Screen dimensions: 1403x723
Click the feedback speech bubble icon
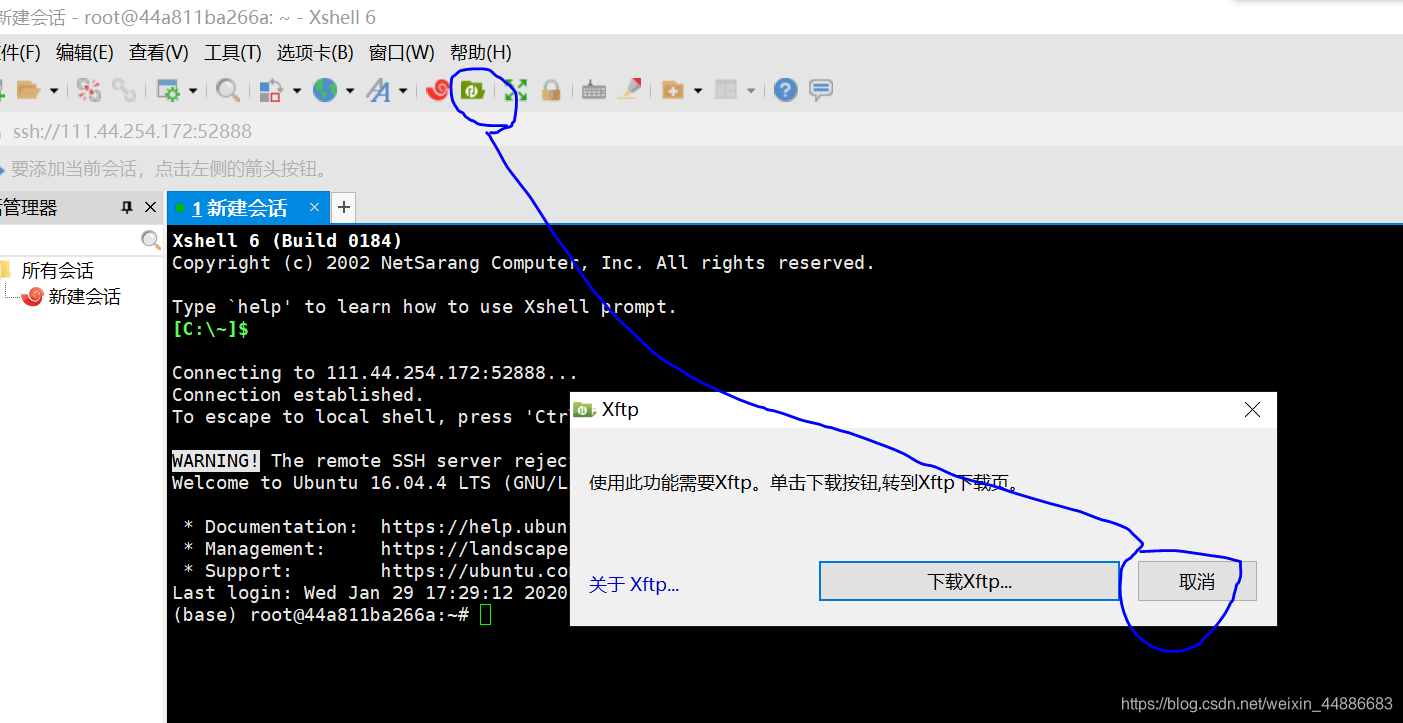pyautogui.click(x=821, y=91)
